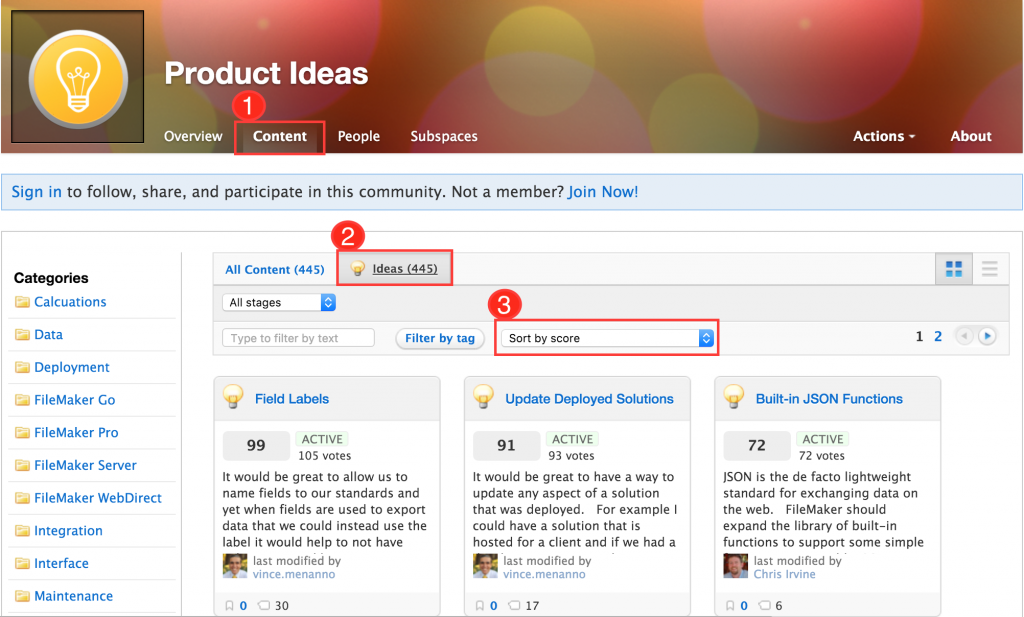Screen dimensions: 1024x617
Task: Click the lightbulb icon on the Ideas tab
Action: tap(357, 268)
